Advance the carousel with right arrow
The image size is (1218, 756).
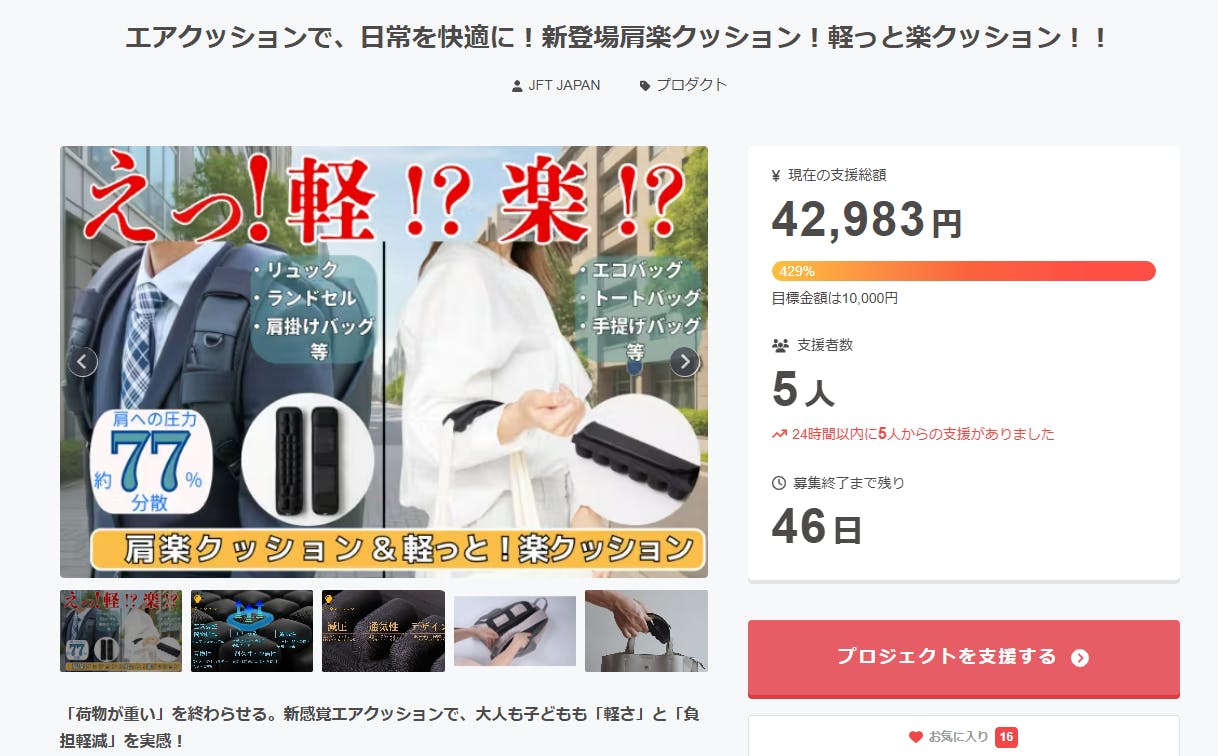(x=684, y=361)
